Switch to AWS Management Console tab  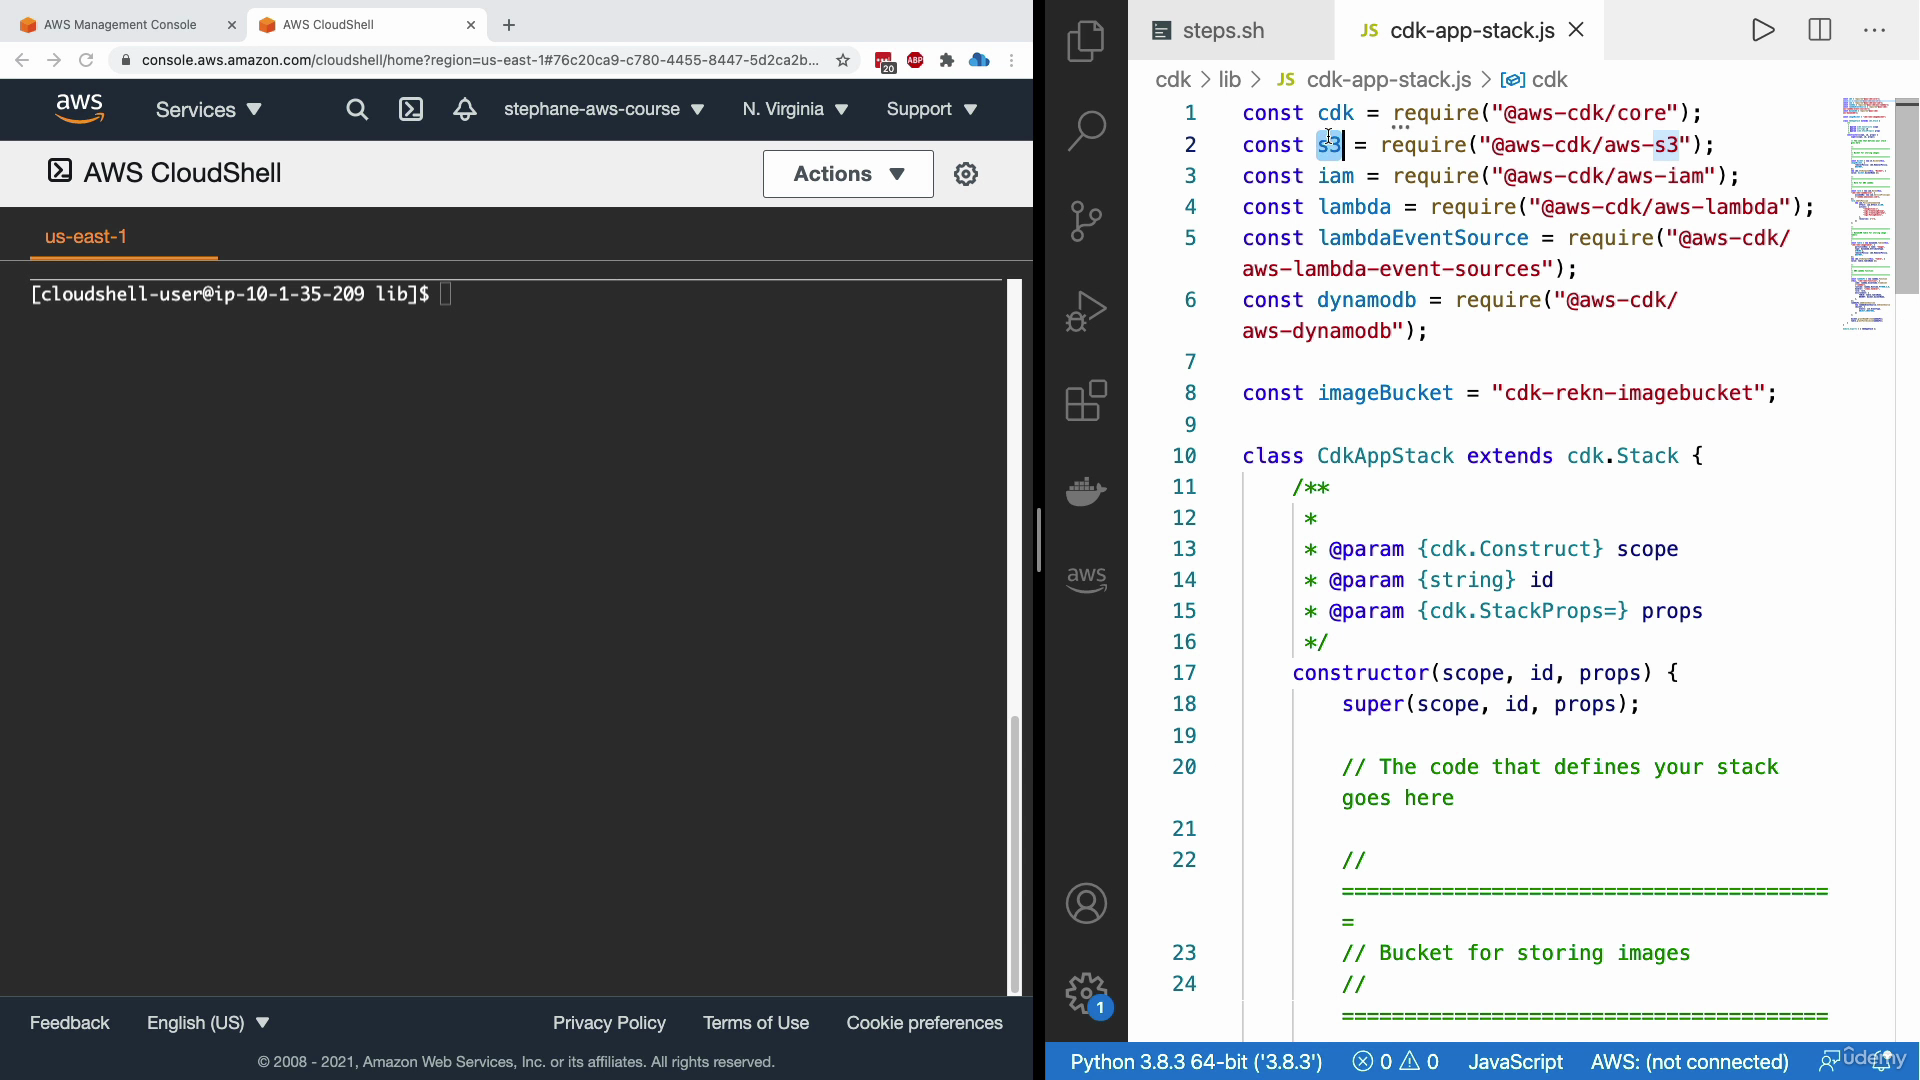pos(120,25)
